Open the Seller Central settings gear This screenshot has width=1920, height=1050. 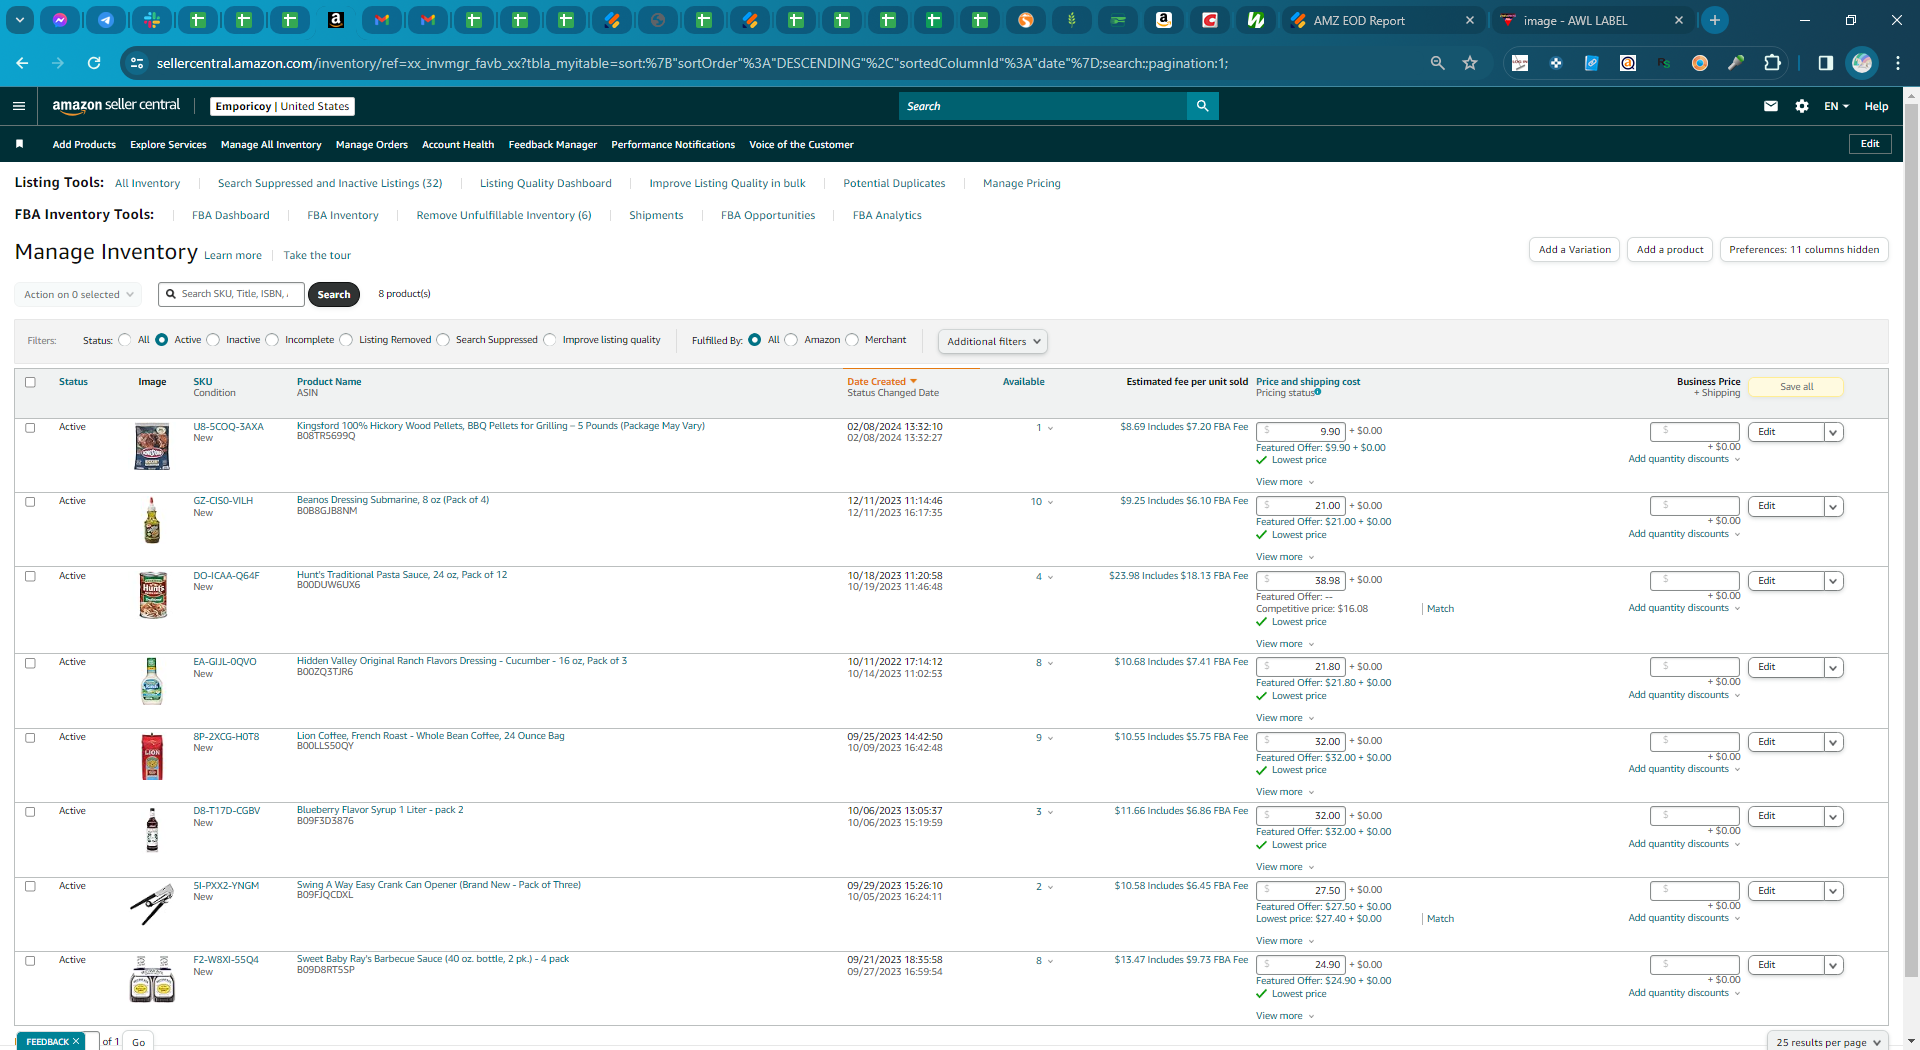coord(1802,106)
